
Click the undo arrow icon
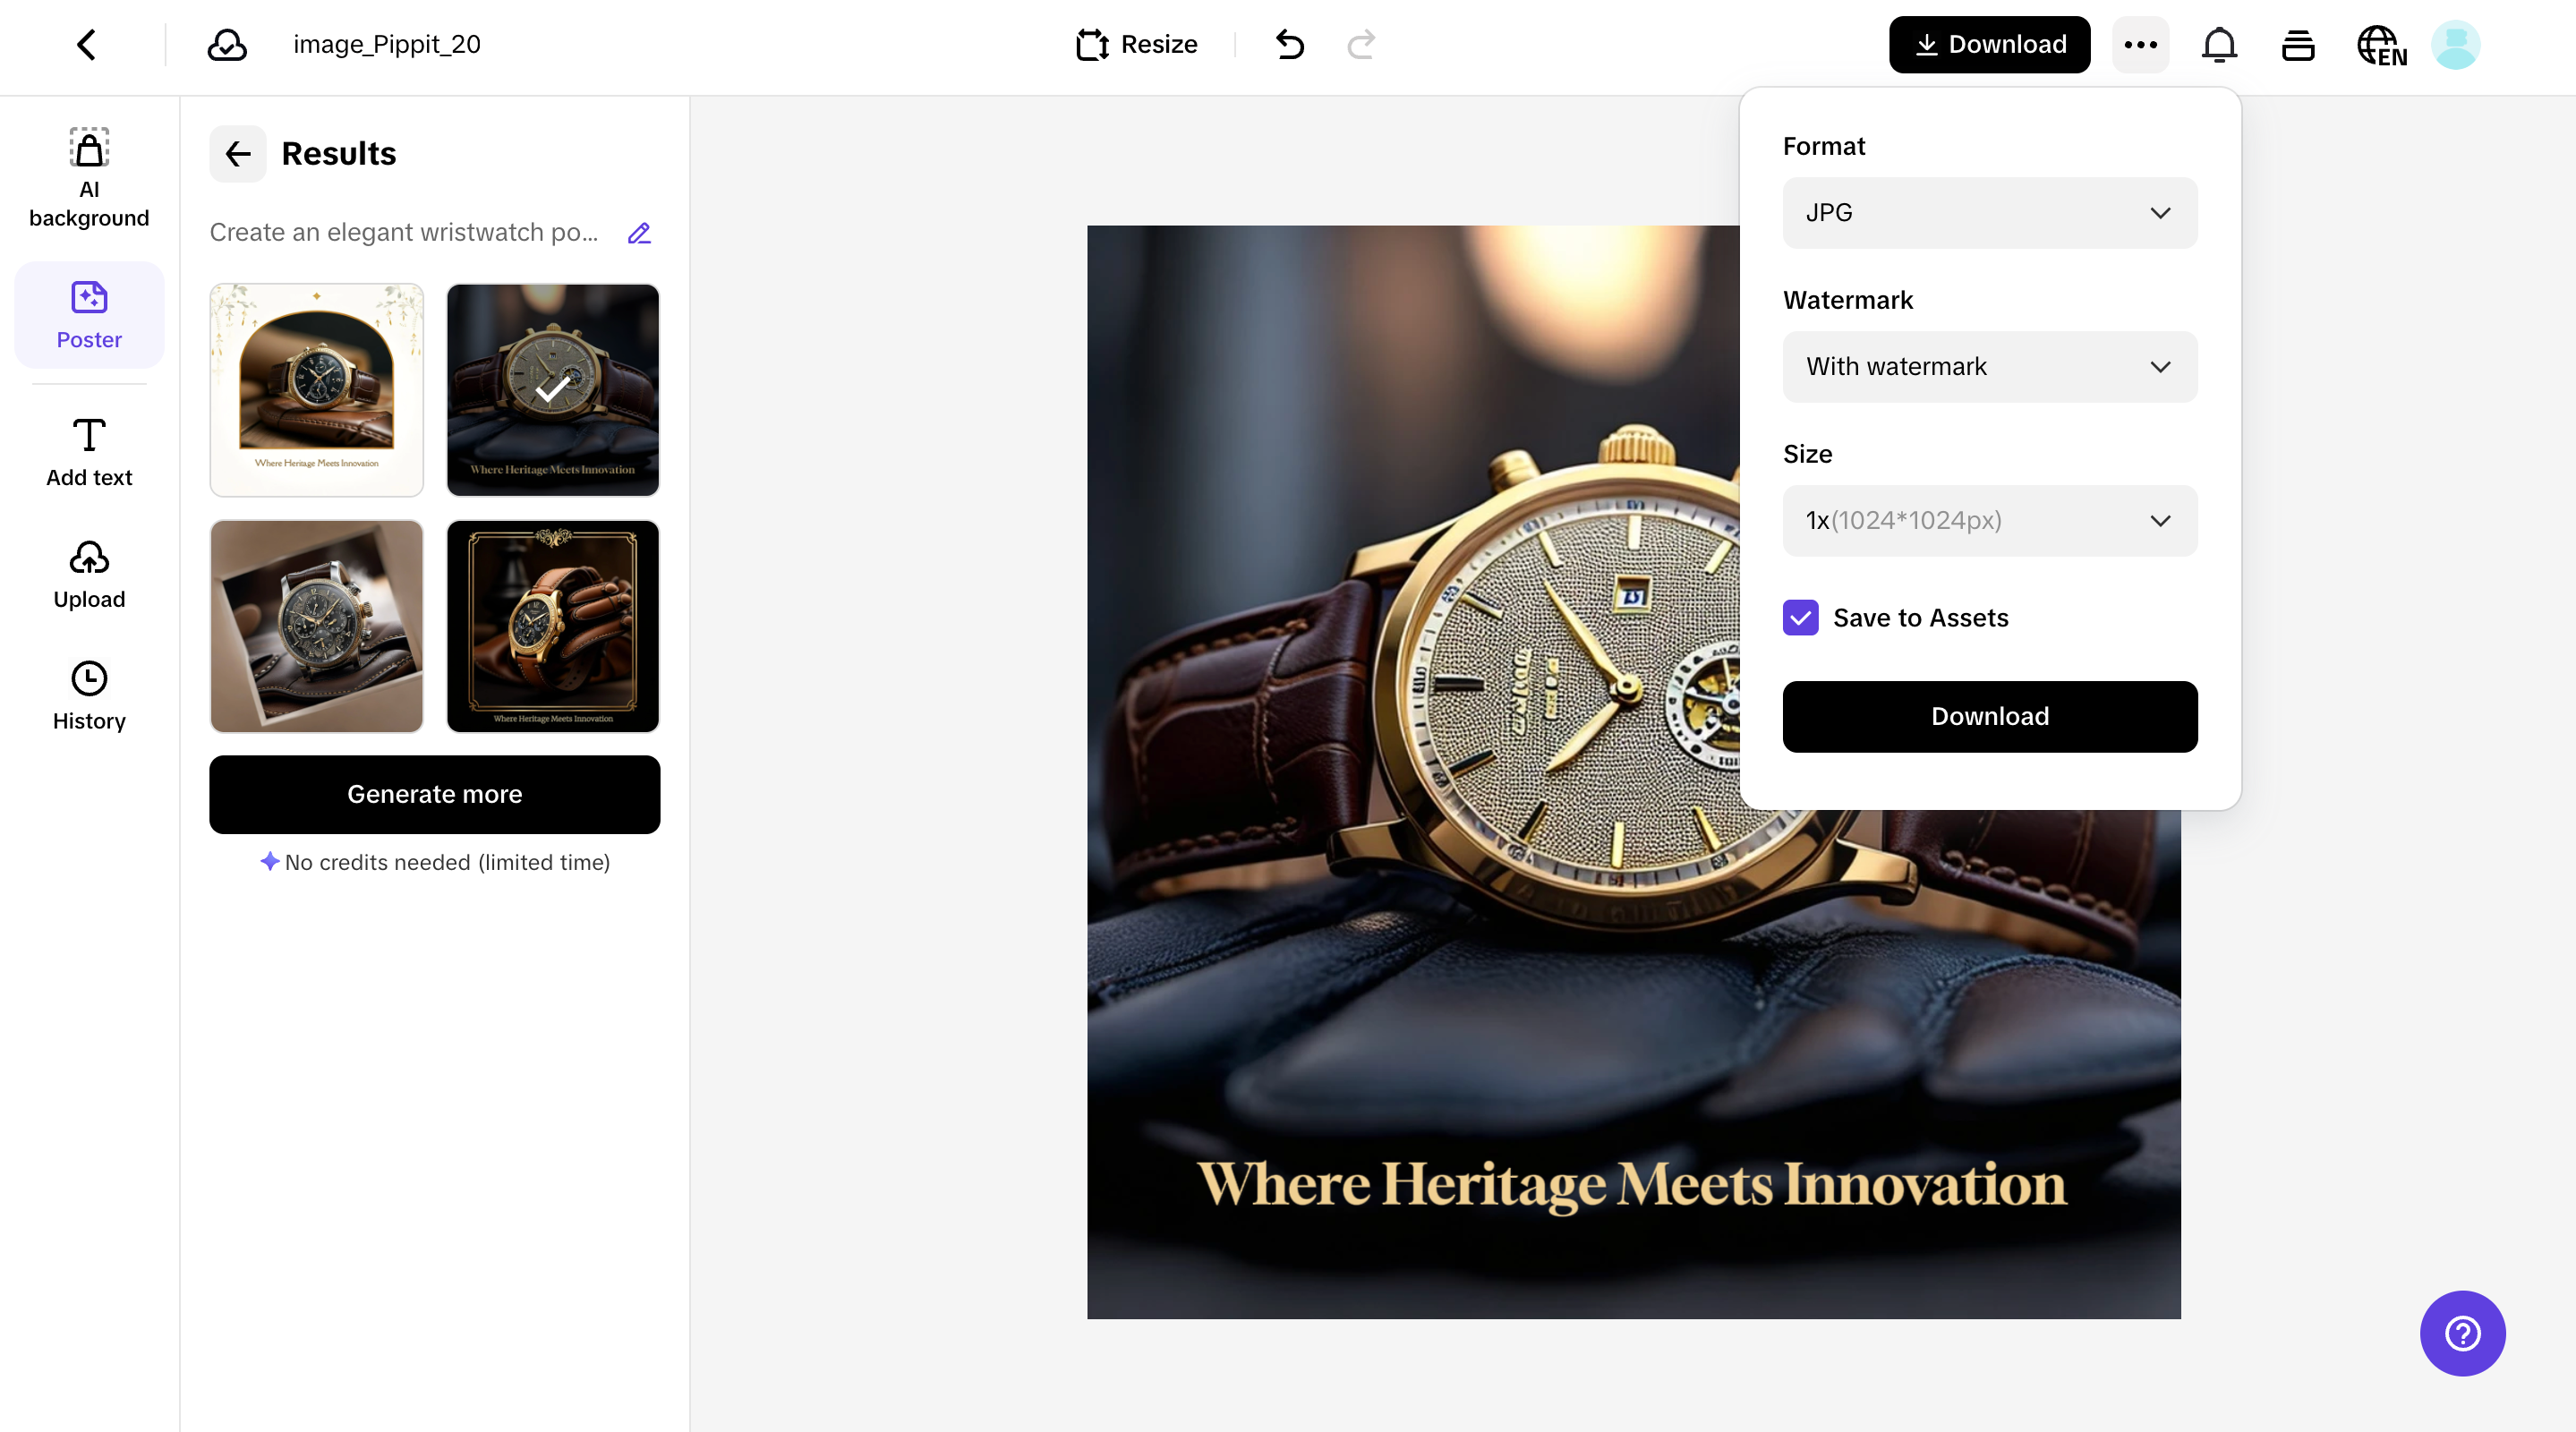1290,44
